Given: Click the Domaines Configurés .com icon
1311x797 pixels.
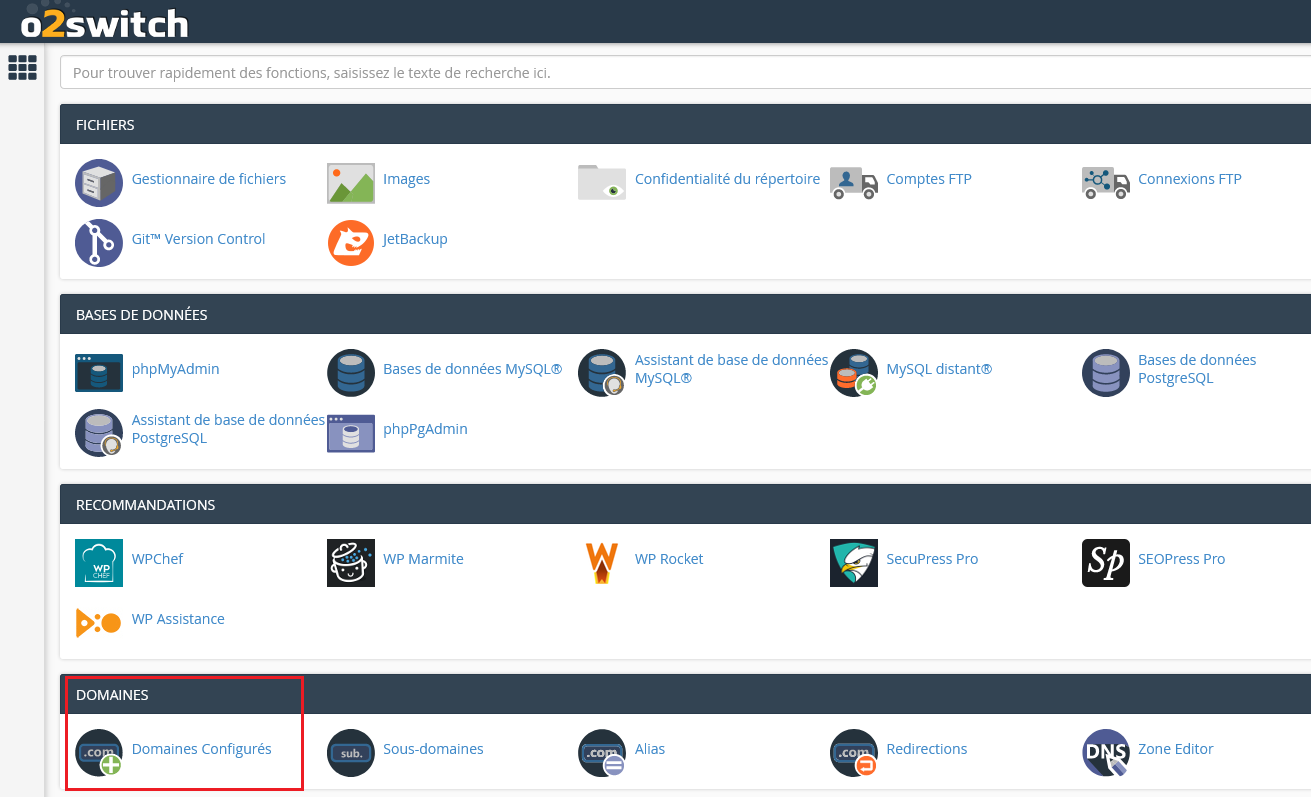Looking at the screenshot, I should tap(99, 753).
